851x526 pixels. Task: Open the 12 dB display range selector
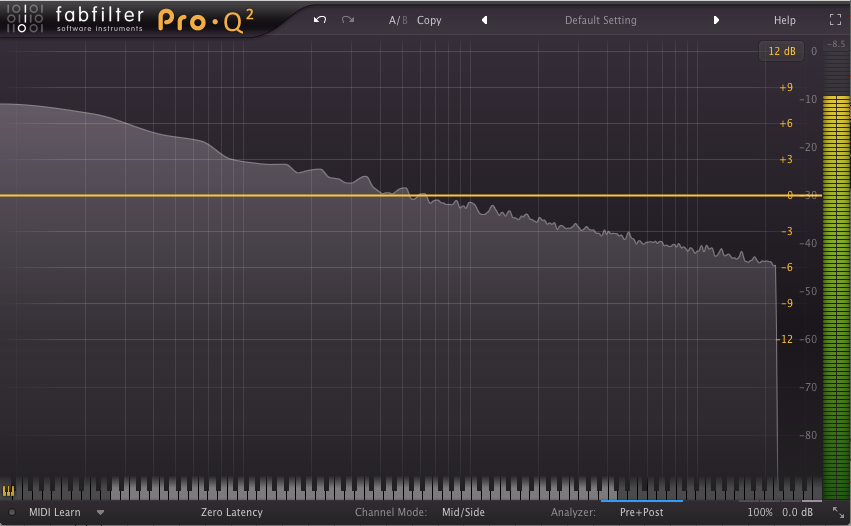click(x=782, y=51)
